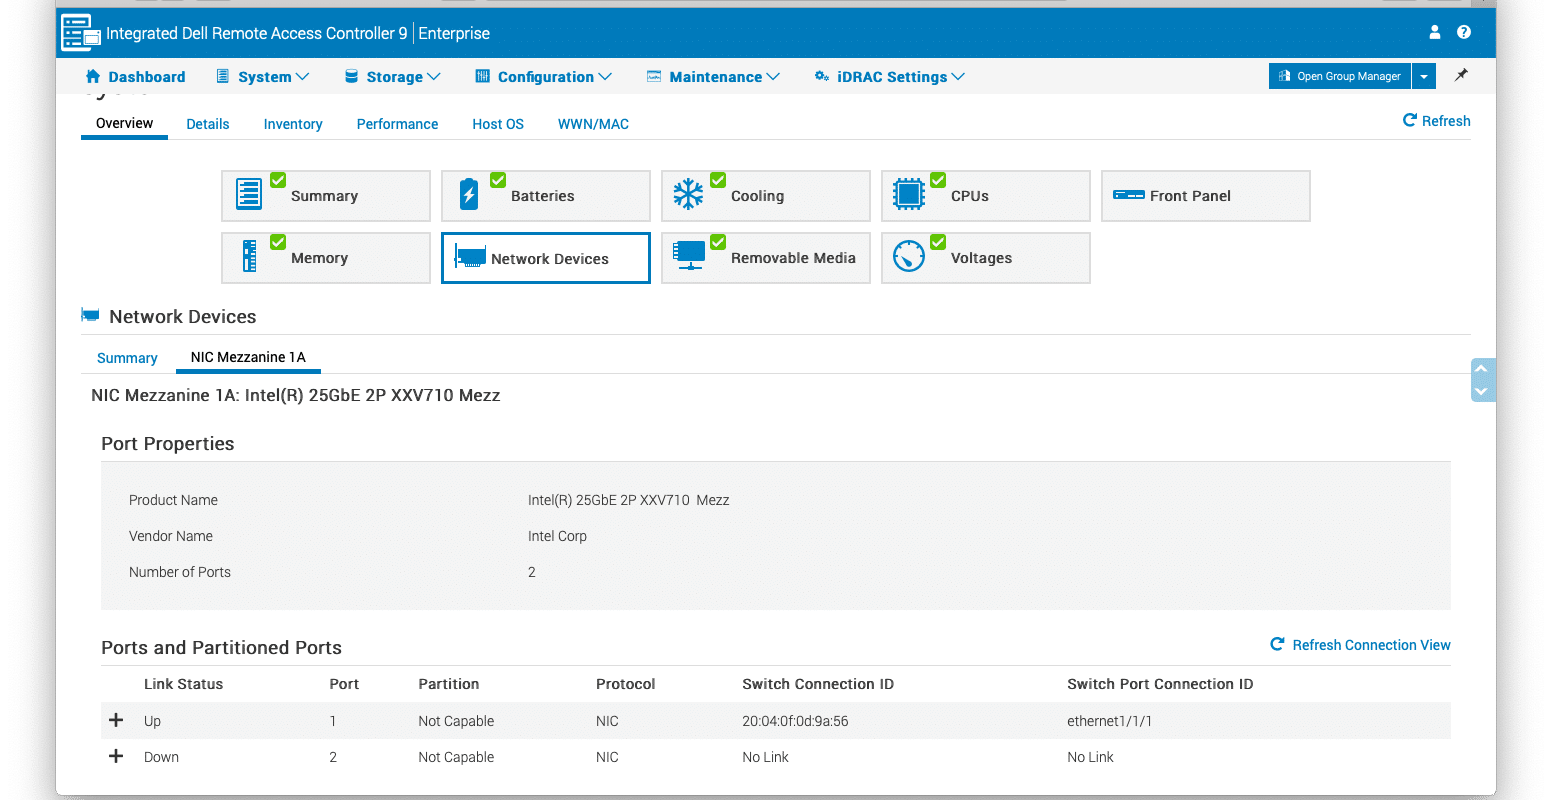Click the Partition column header
This screenshot has height=800, width=1552.
click(448, 684)
